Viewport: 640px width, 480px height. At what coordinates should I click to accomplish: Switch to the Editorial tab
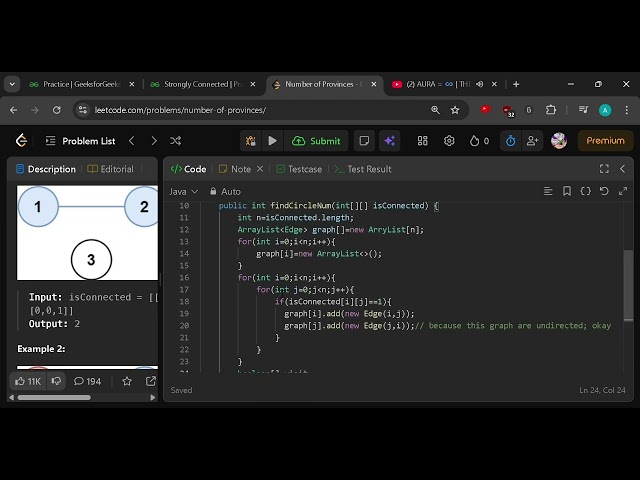pos(110,169)
